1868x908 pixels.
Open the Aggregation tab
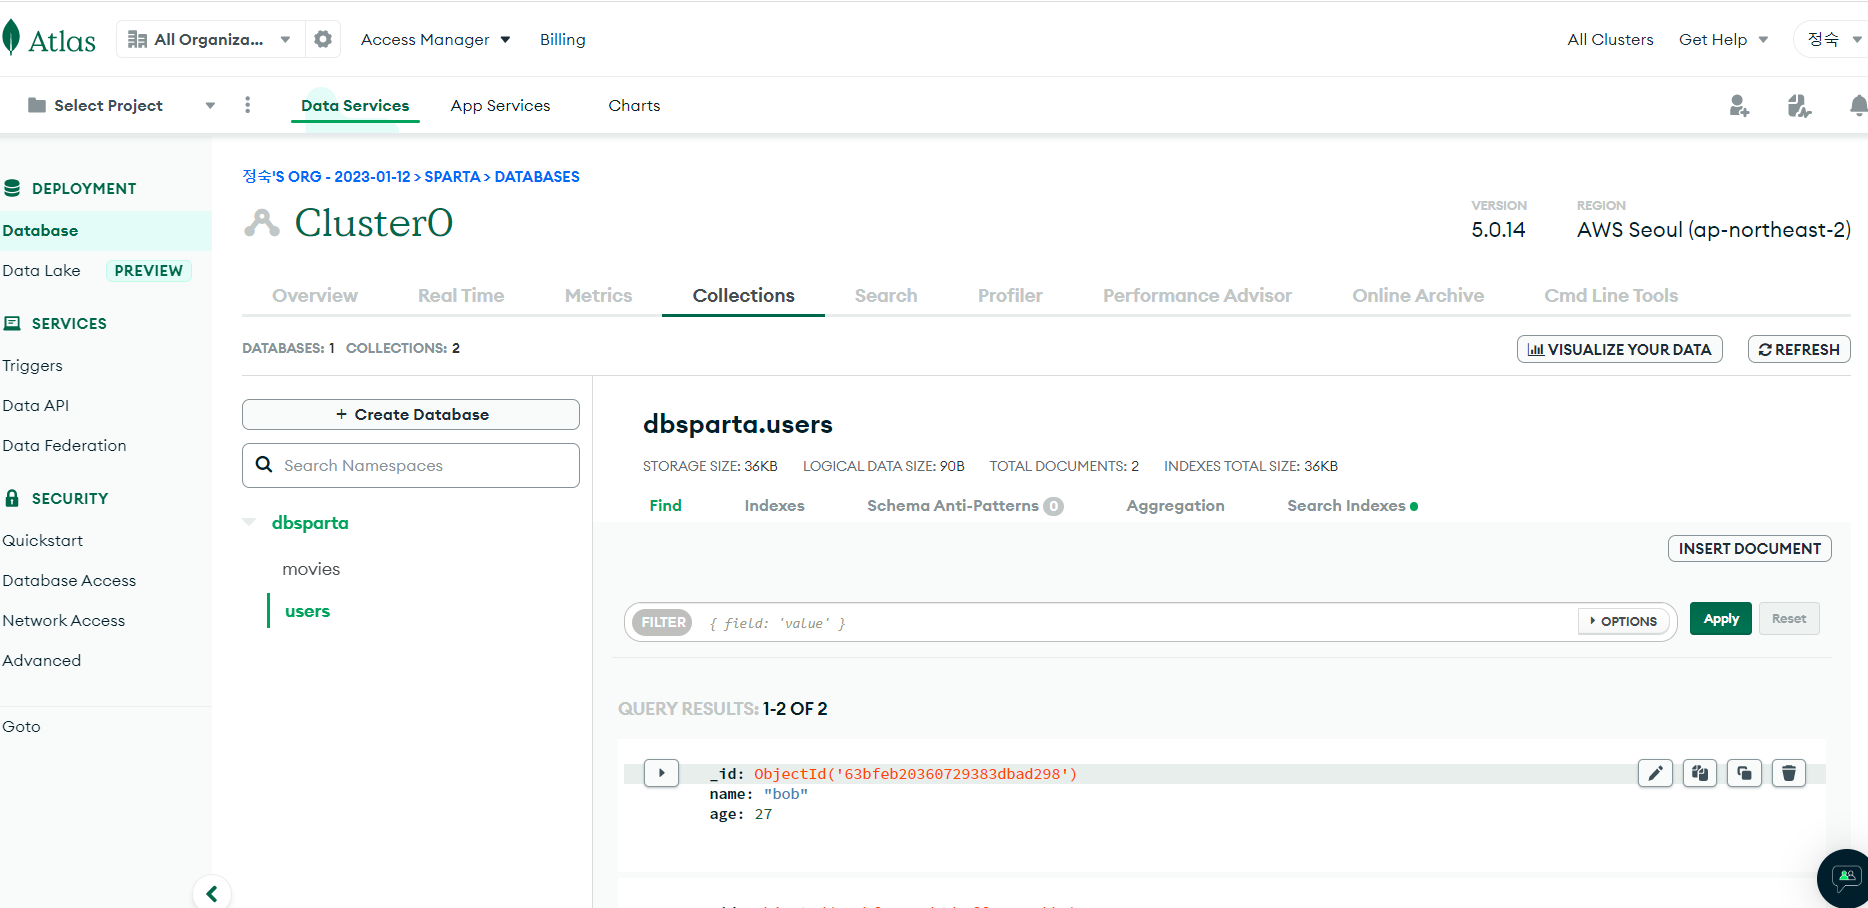(x=1175, y=505)
